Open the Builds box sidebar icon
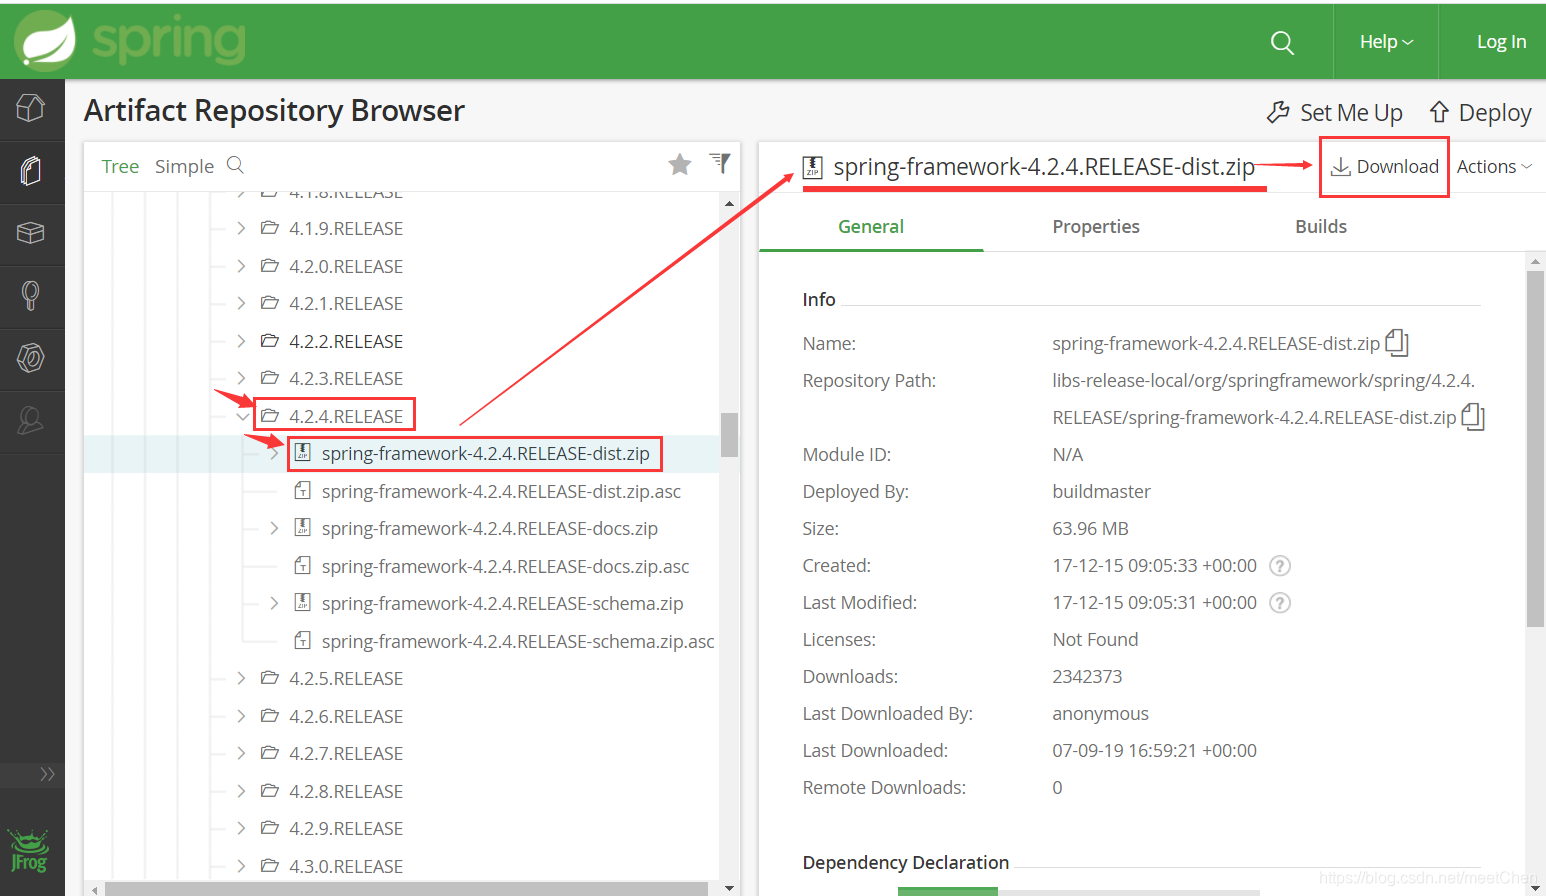The image size is (1546, 896). 31,233
